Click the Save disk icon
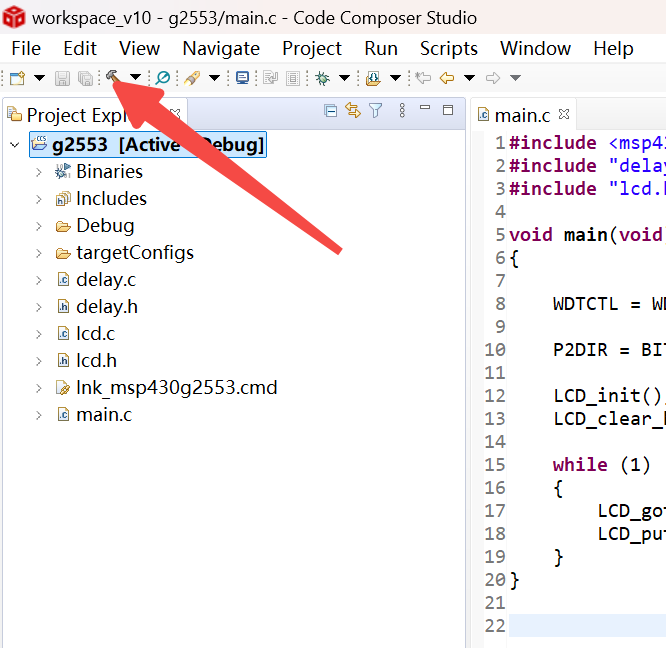This screenshot has height=648, width=666. 62,79
